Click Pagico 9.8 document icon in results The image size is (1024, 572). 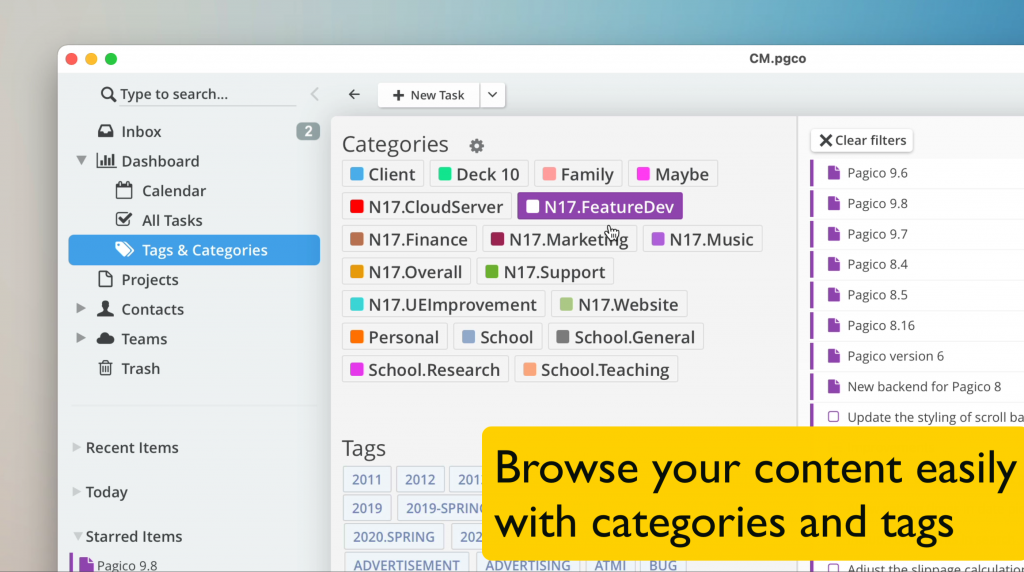(833, 203)
